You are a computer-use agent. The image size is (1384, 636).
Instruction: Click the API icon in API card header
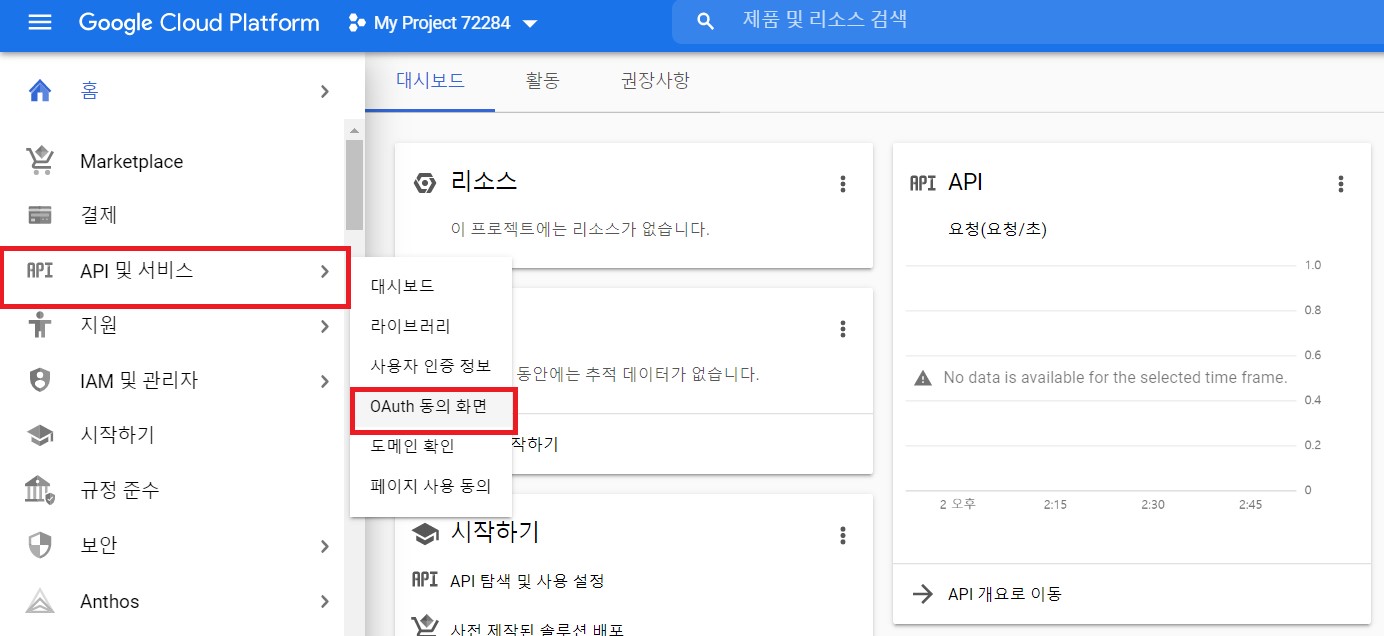tap(923, 183)
